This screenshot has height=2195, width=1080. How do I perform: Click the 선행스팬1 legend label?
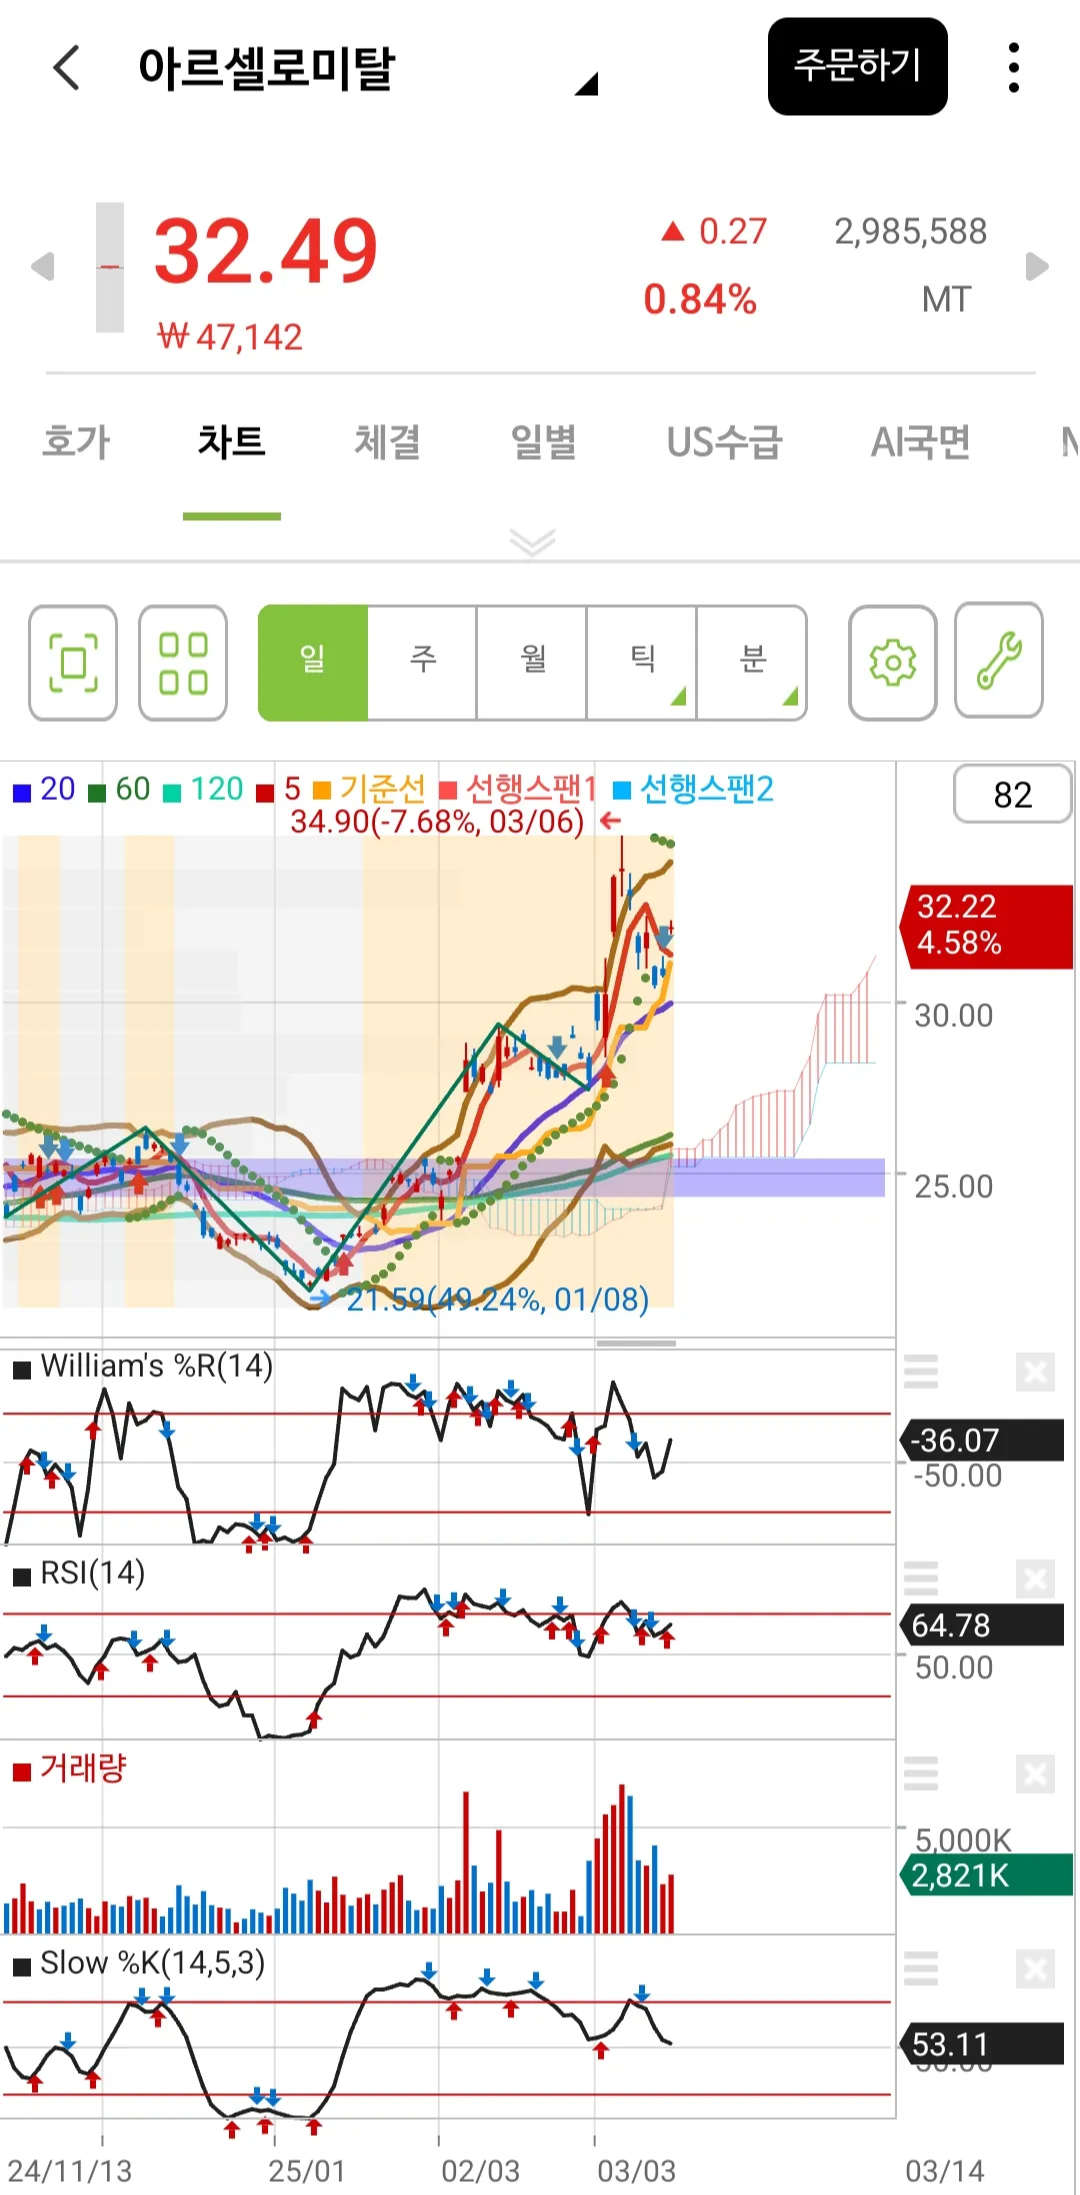(518, 789)
